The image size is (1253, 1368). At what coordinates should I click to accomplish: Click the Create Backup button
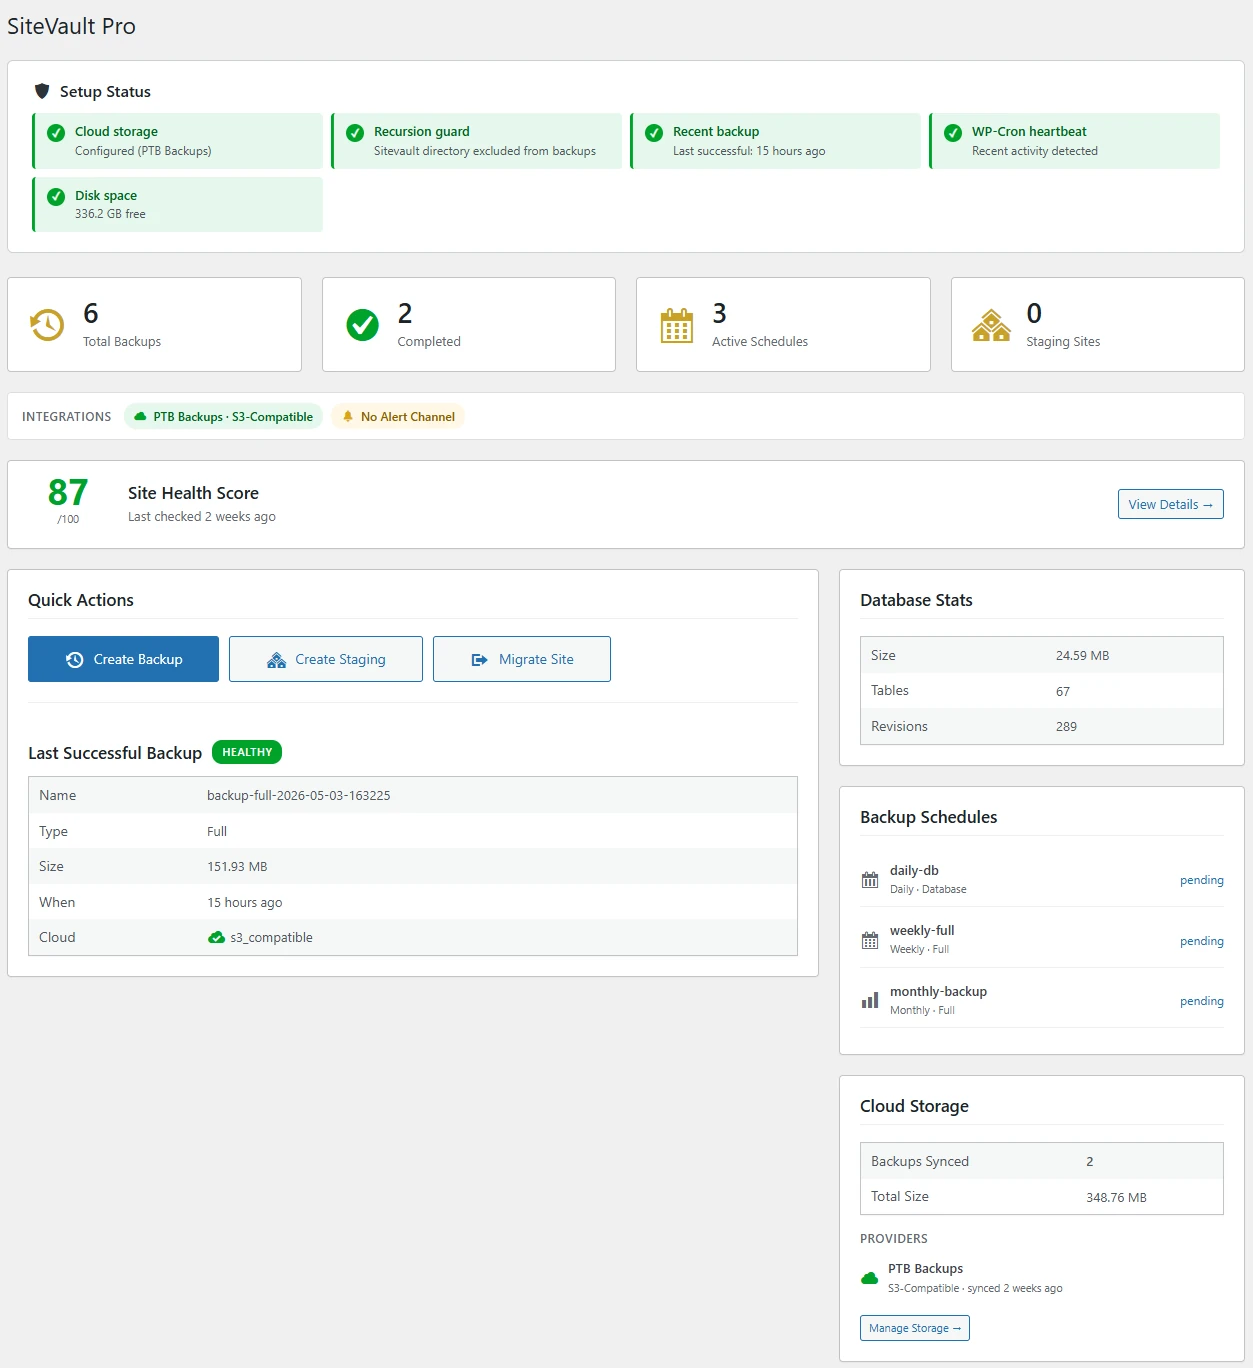(x=123, y=659)
